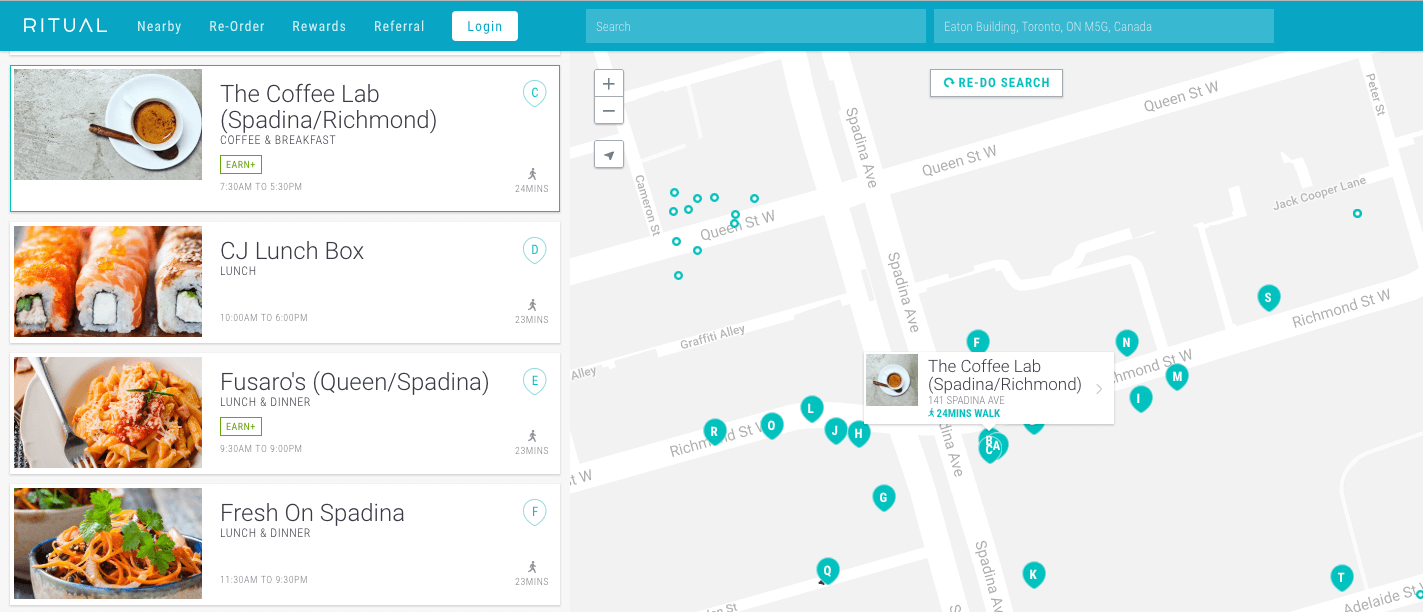Open the Rewards page
Image resolution: width=1423 pixels, height=612 pixels.
(319, 27)
